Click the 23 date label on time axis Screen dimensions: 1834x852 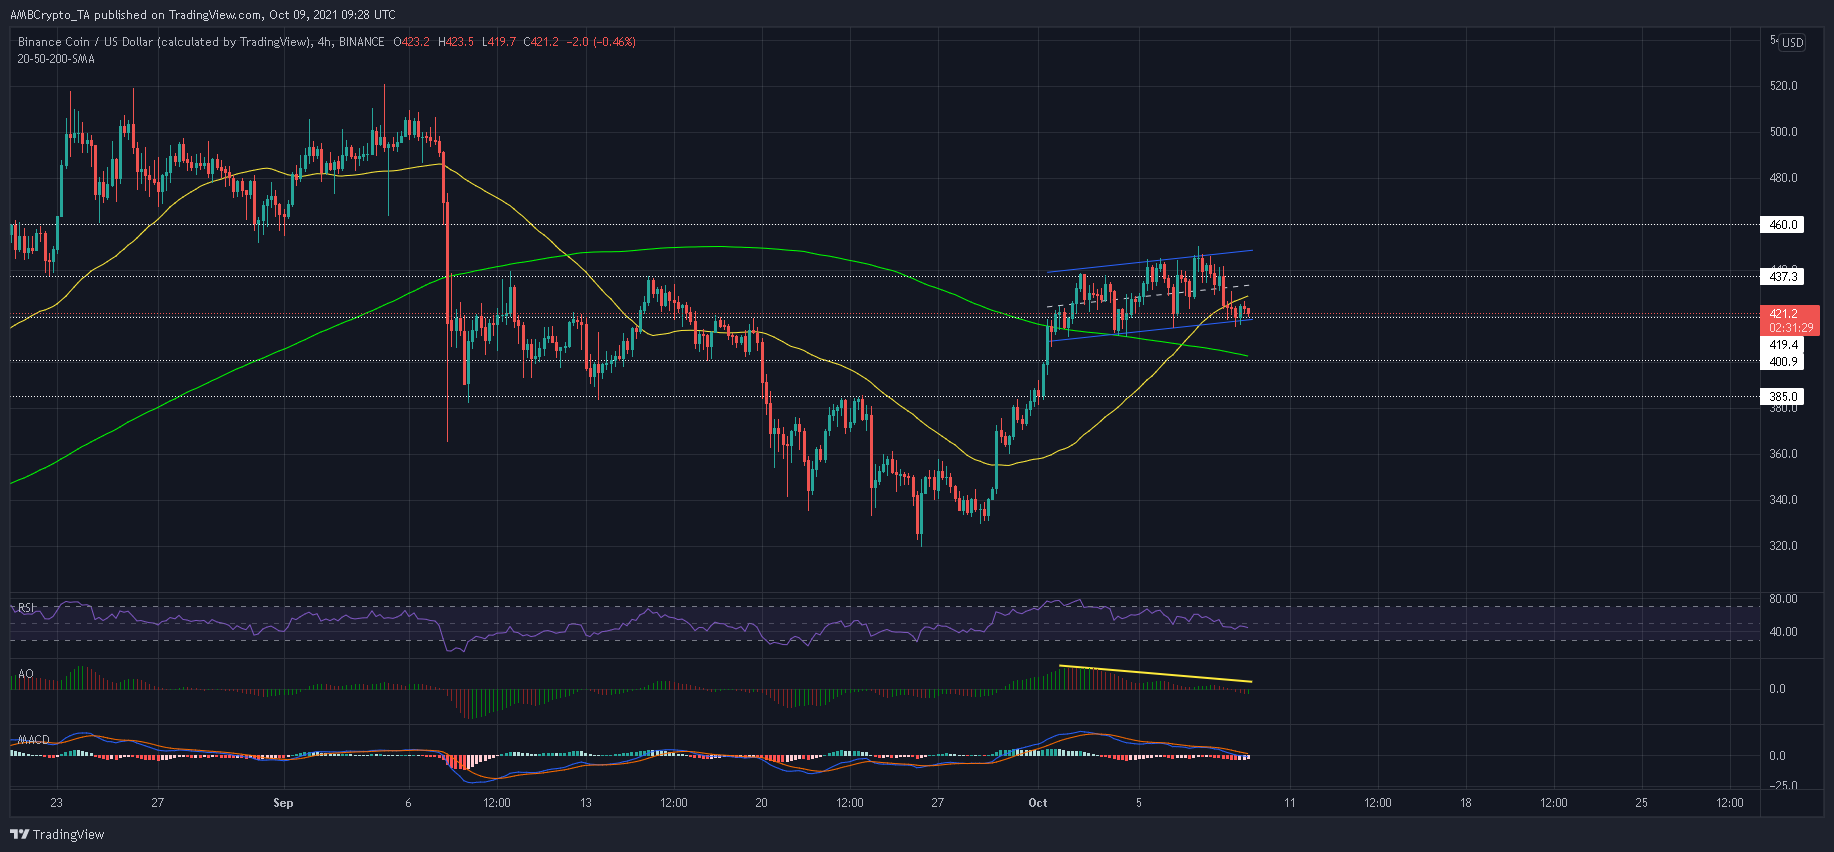point(57,803)
